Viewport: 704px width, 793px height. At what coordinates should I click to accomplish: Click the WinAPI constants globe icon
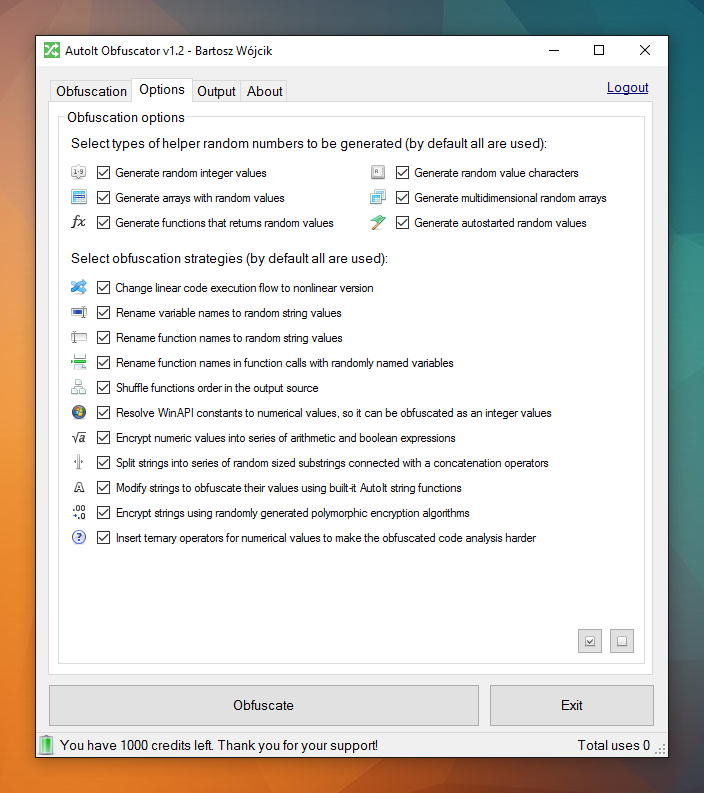pos(78,412)
